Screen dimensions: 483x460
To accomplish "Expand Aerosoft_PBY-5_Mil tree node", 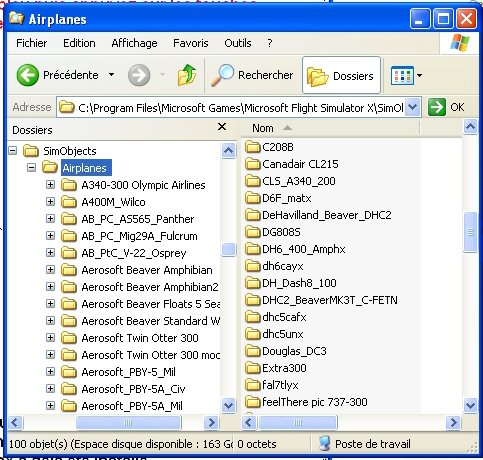I will pos(50,372).
